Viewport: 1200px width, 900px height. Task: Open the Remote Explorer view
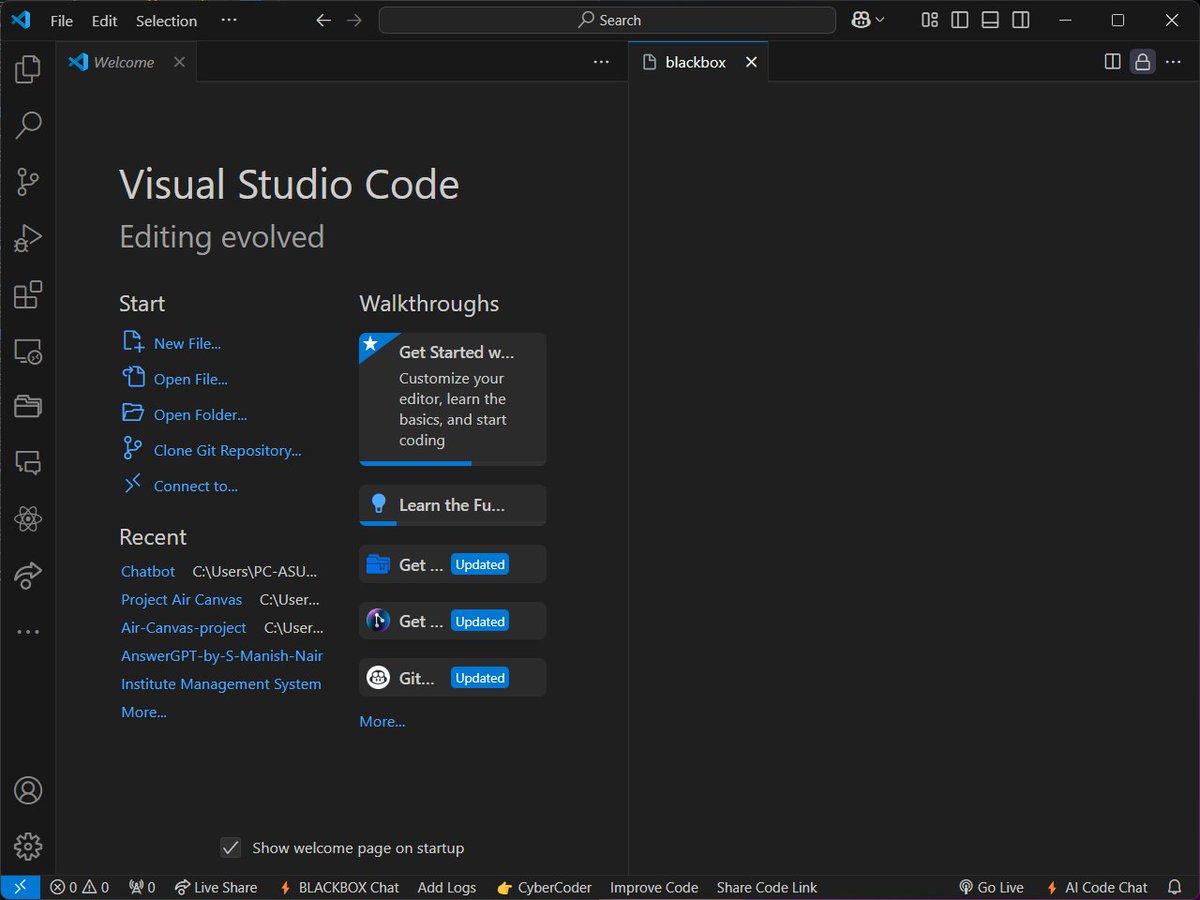pyautogui.click(x=28, y=351)
